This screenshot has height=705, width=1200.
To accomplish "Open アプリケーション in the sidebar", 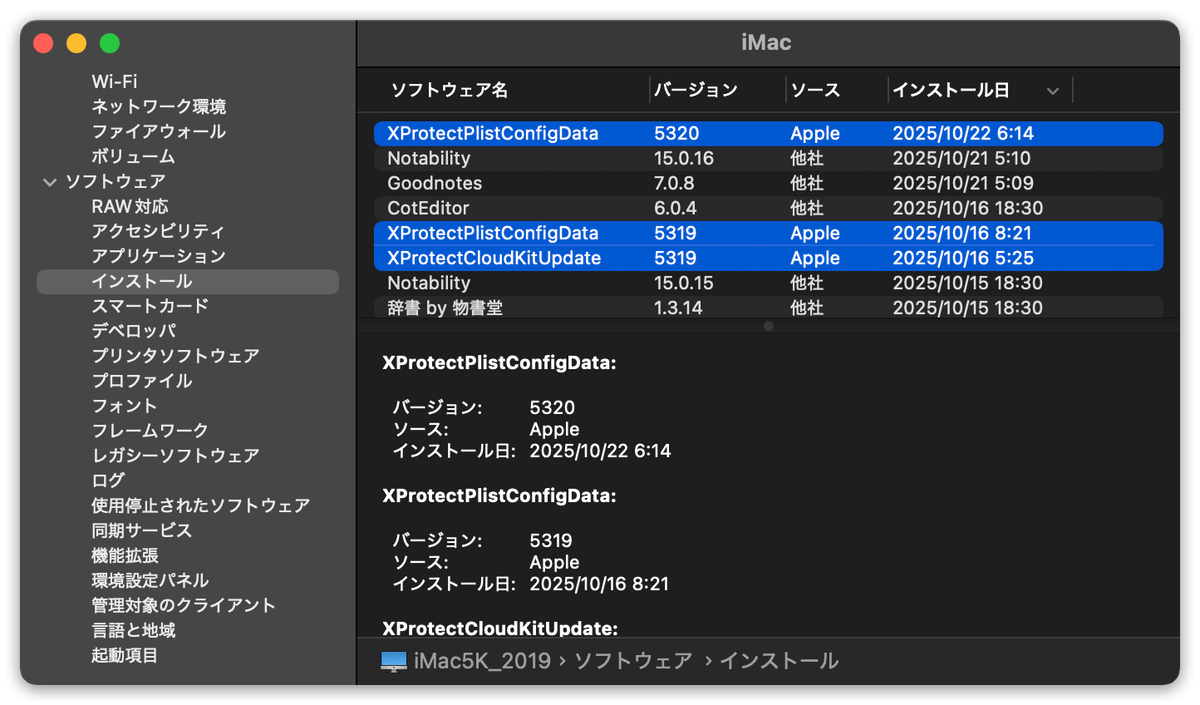I will point(159,257).
